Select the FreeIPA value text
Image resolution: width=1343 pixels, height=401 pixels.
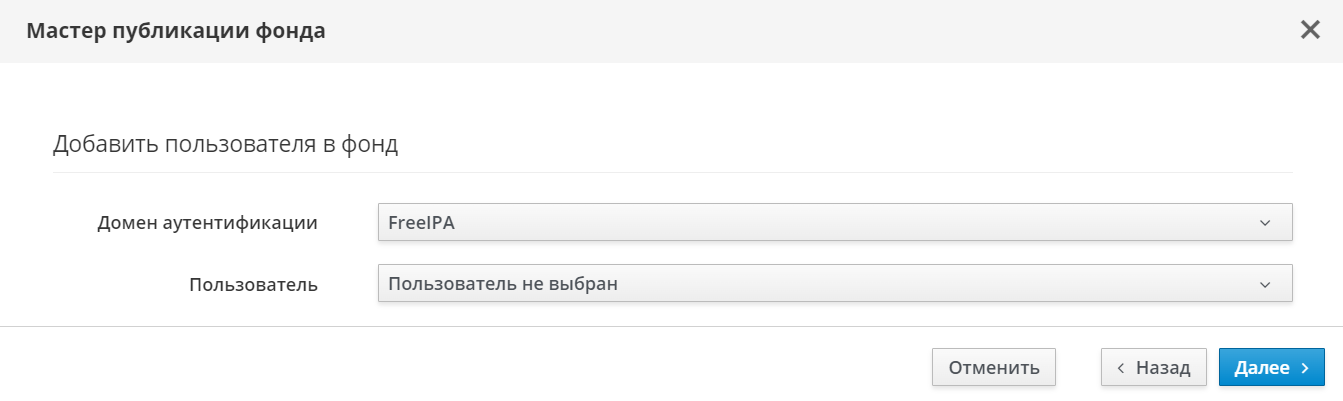(421, 223)
